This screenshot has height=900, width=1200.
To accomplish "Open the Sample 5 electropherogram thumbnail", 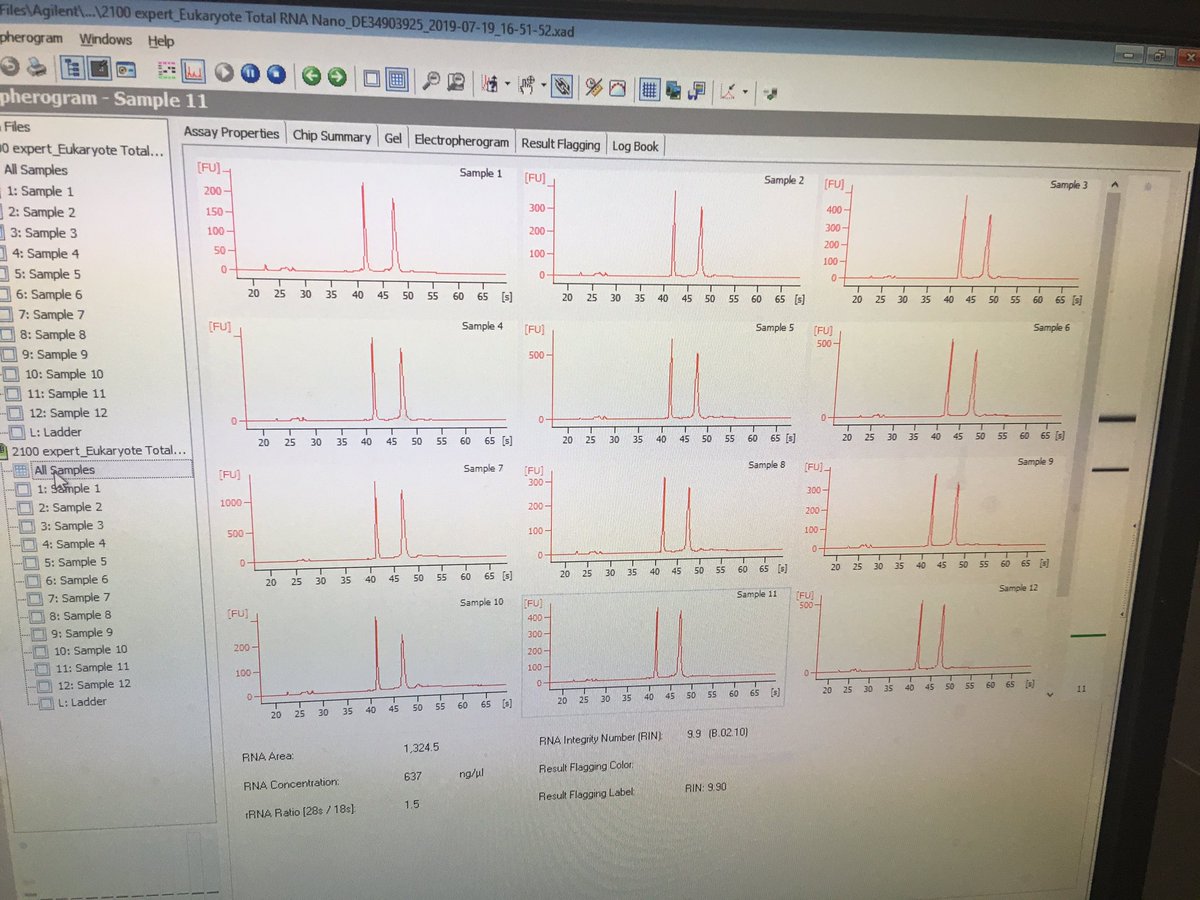I will coord(662,385).
